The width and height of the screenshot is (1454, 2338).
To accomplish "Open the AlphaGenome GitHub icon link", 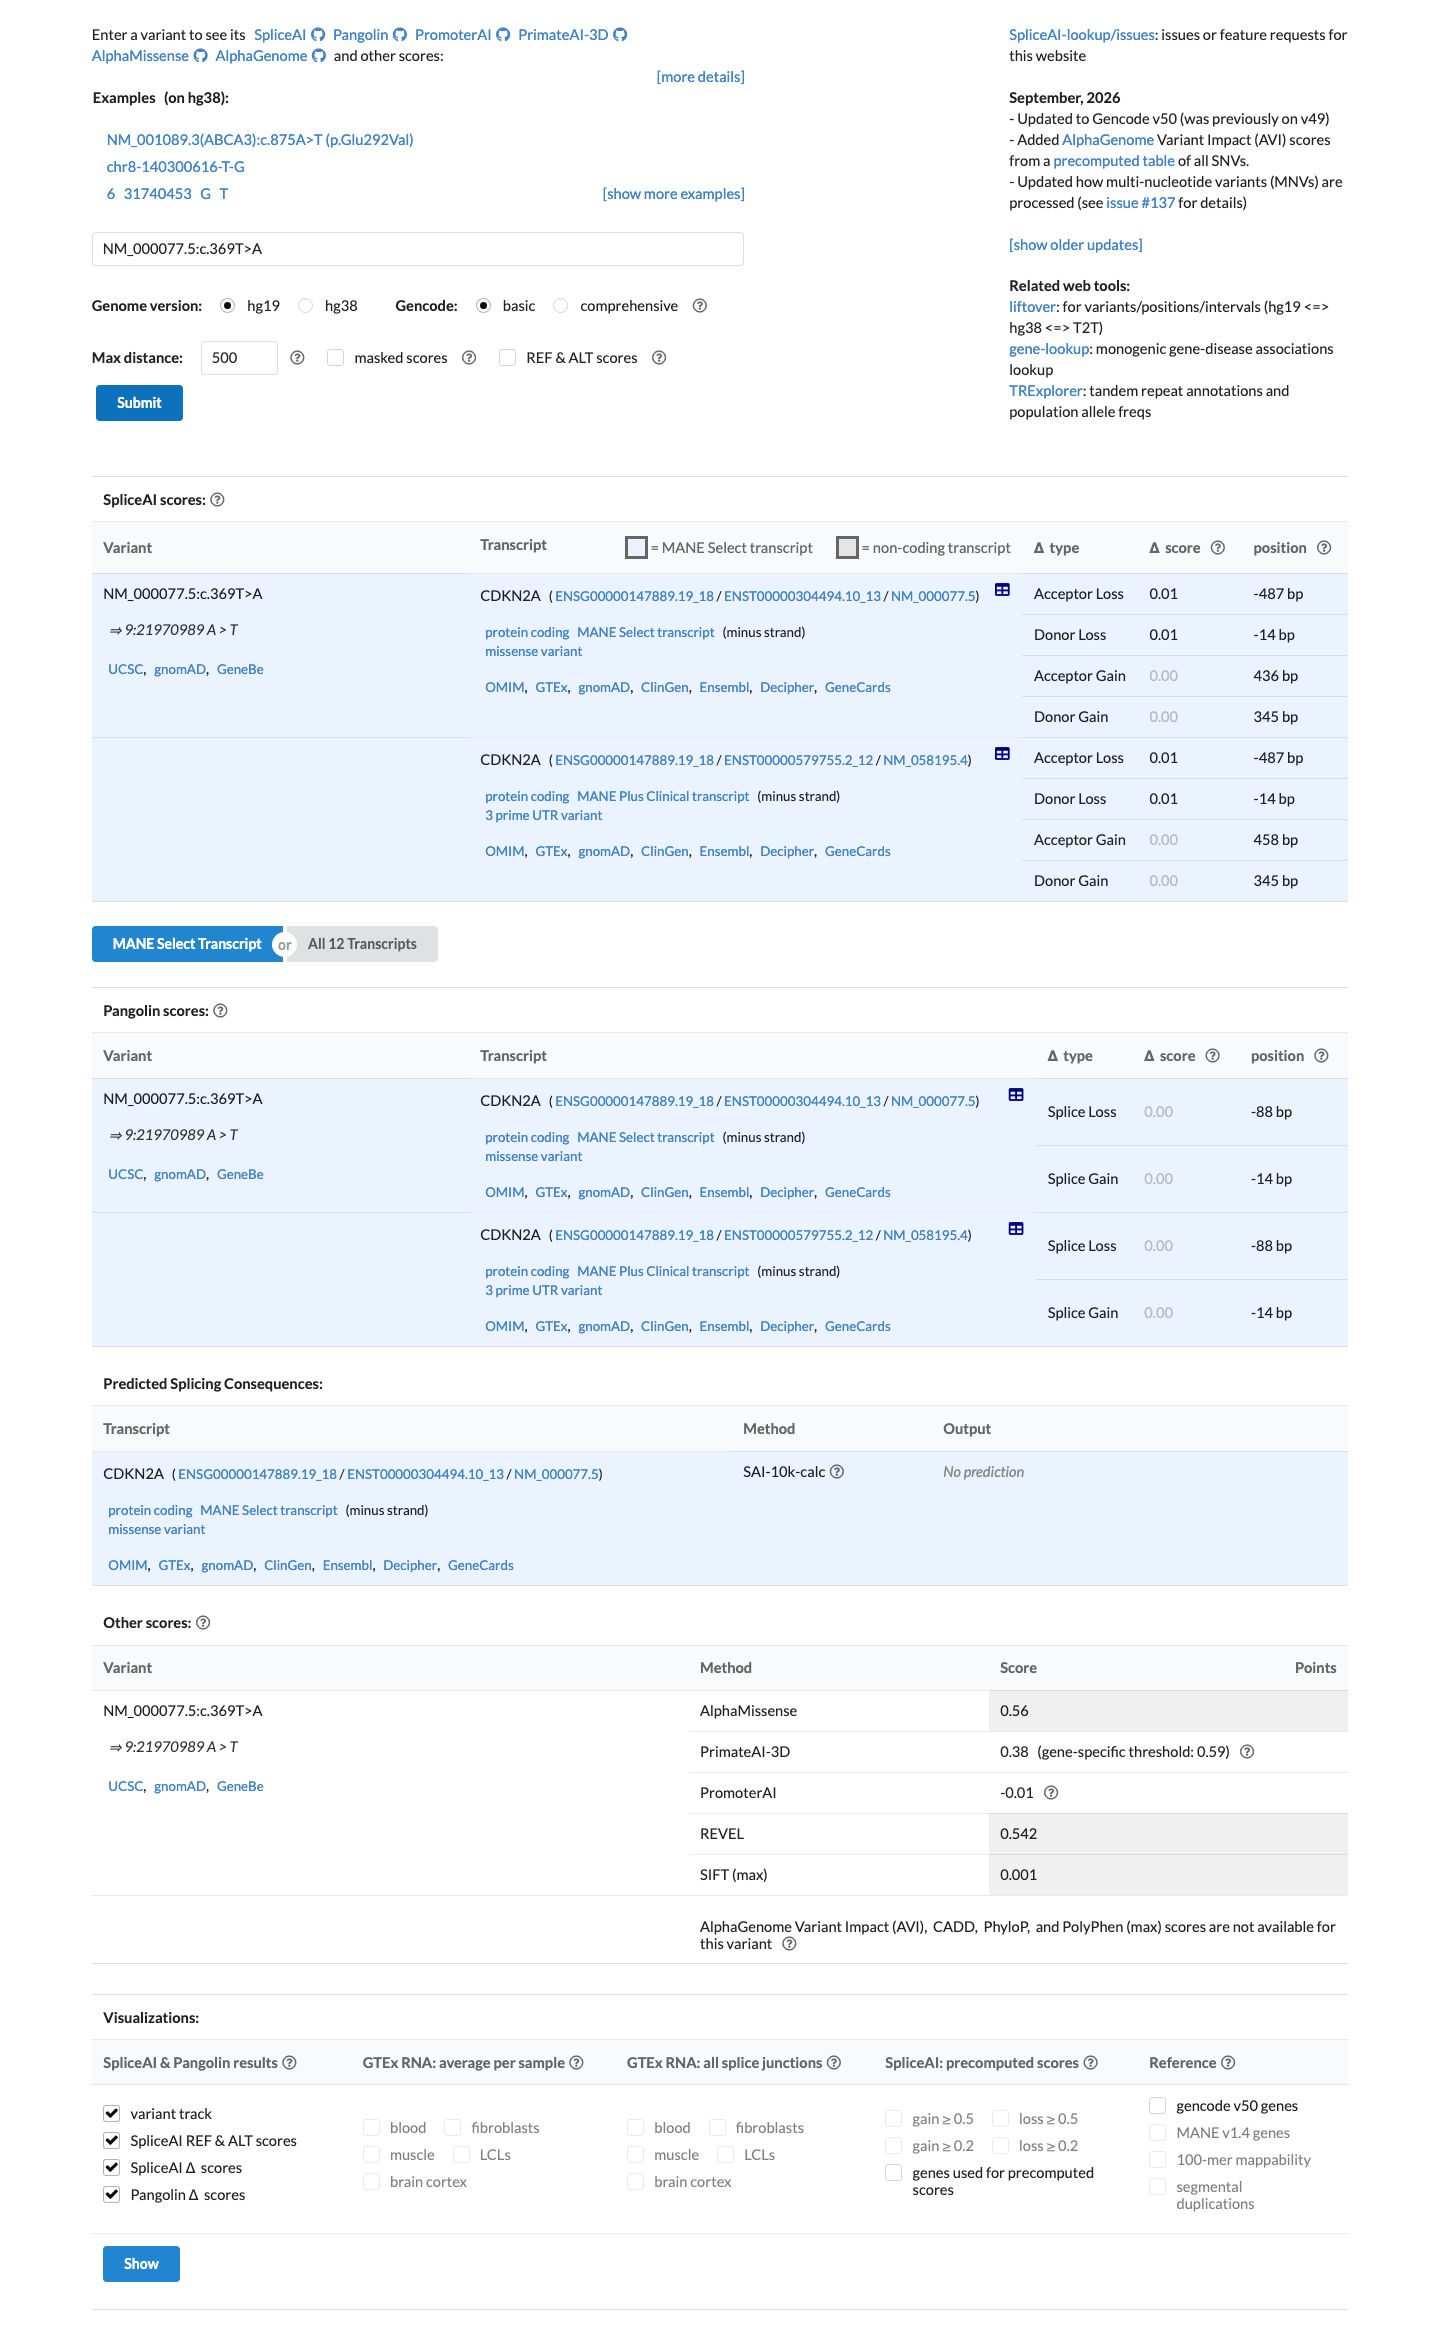I will 319,56.
